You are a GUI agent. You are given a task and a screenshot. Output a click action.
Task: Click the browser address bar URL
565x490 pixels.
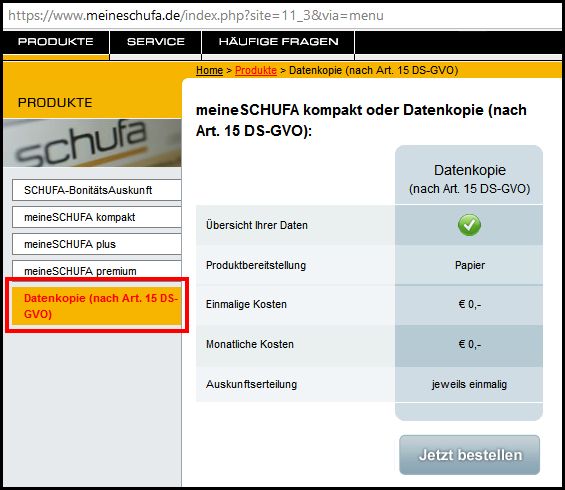tap(196, 16)
